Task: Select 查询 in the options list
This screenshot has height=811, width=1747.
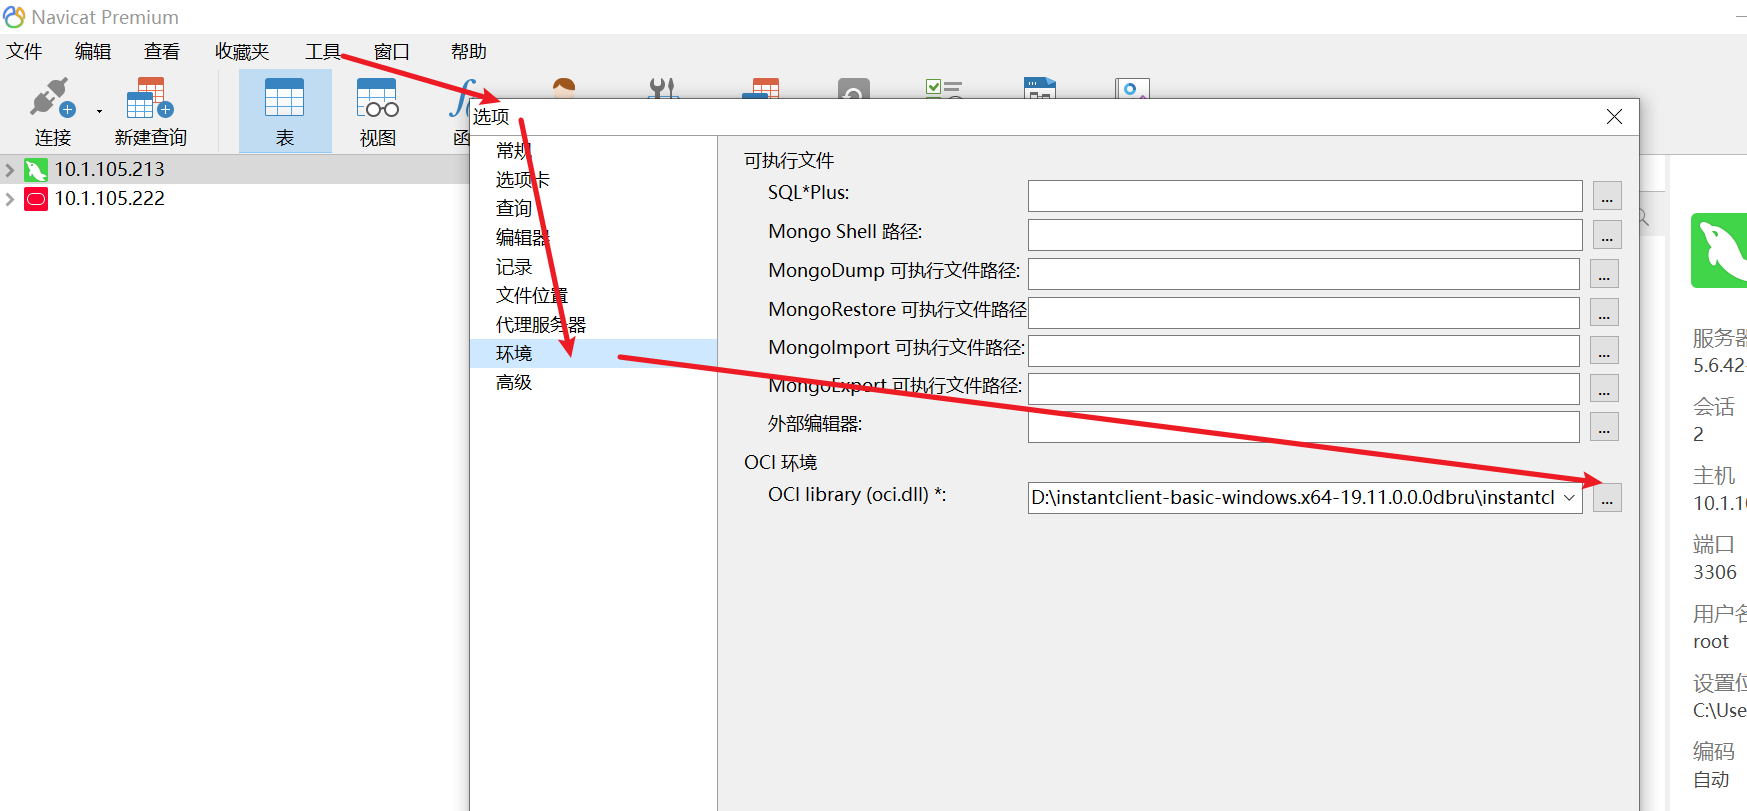Action: click(x=514, y=209)
